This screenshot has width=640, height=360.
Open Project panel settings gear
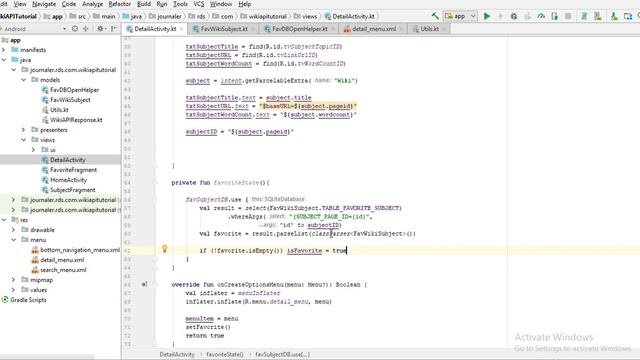tap(100, 29)
